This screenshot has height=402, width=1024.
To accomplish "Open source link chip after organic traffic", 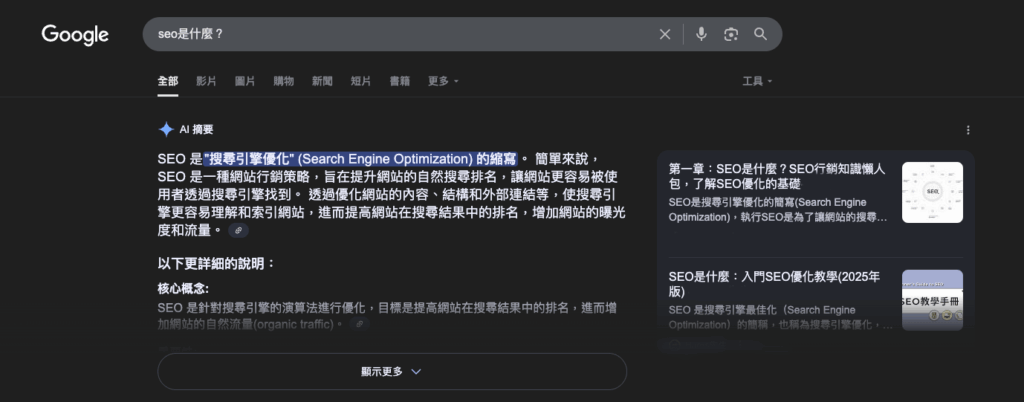I will (x=359, y=324).
